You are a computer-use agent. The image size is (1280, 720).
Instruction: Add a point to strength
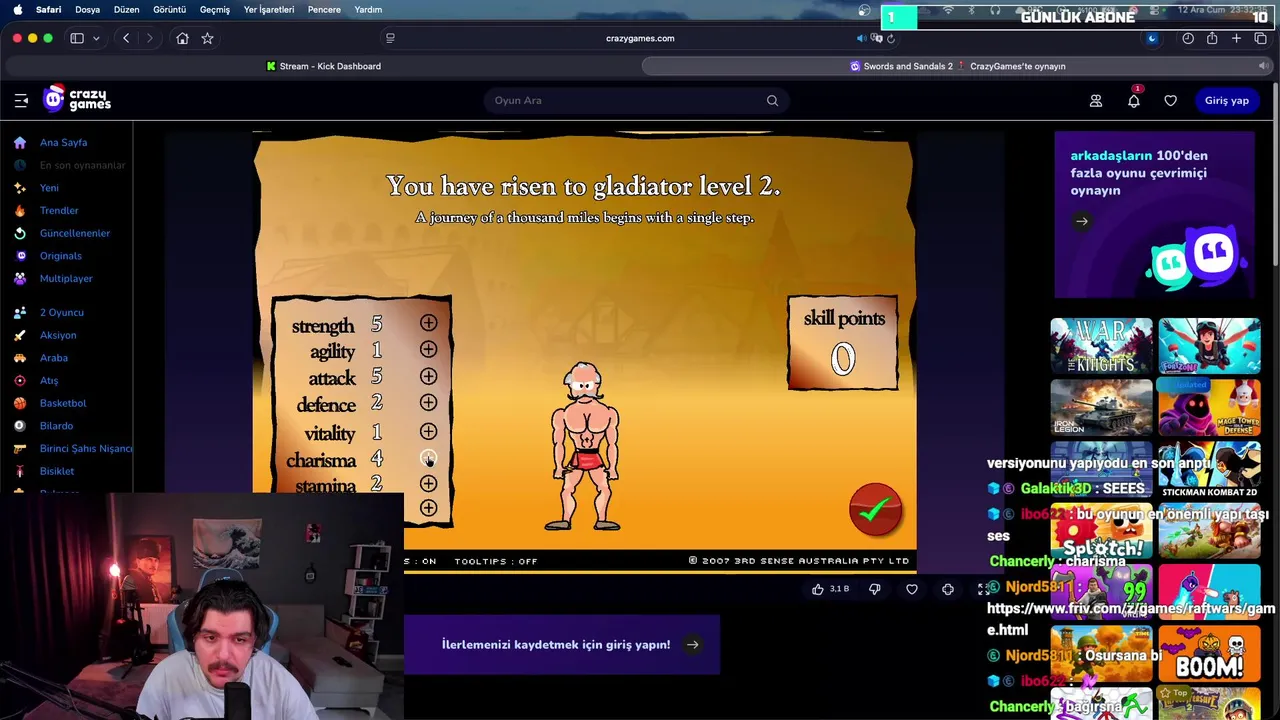[428, 323]
